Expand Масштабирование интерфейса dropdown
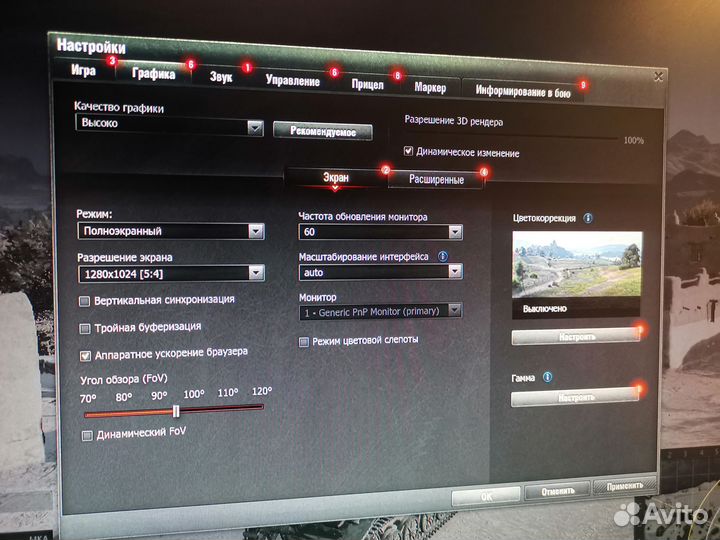The width and height of the screenshot is (720, 540). pyautogui.click(x=381, y=272)
